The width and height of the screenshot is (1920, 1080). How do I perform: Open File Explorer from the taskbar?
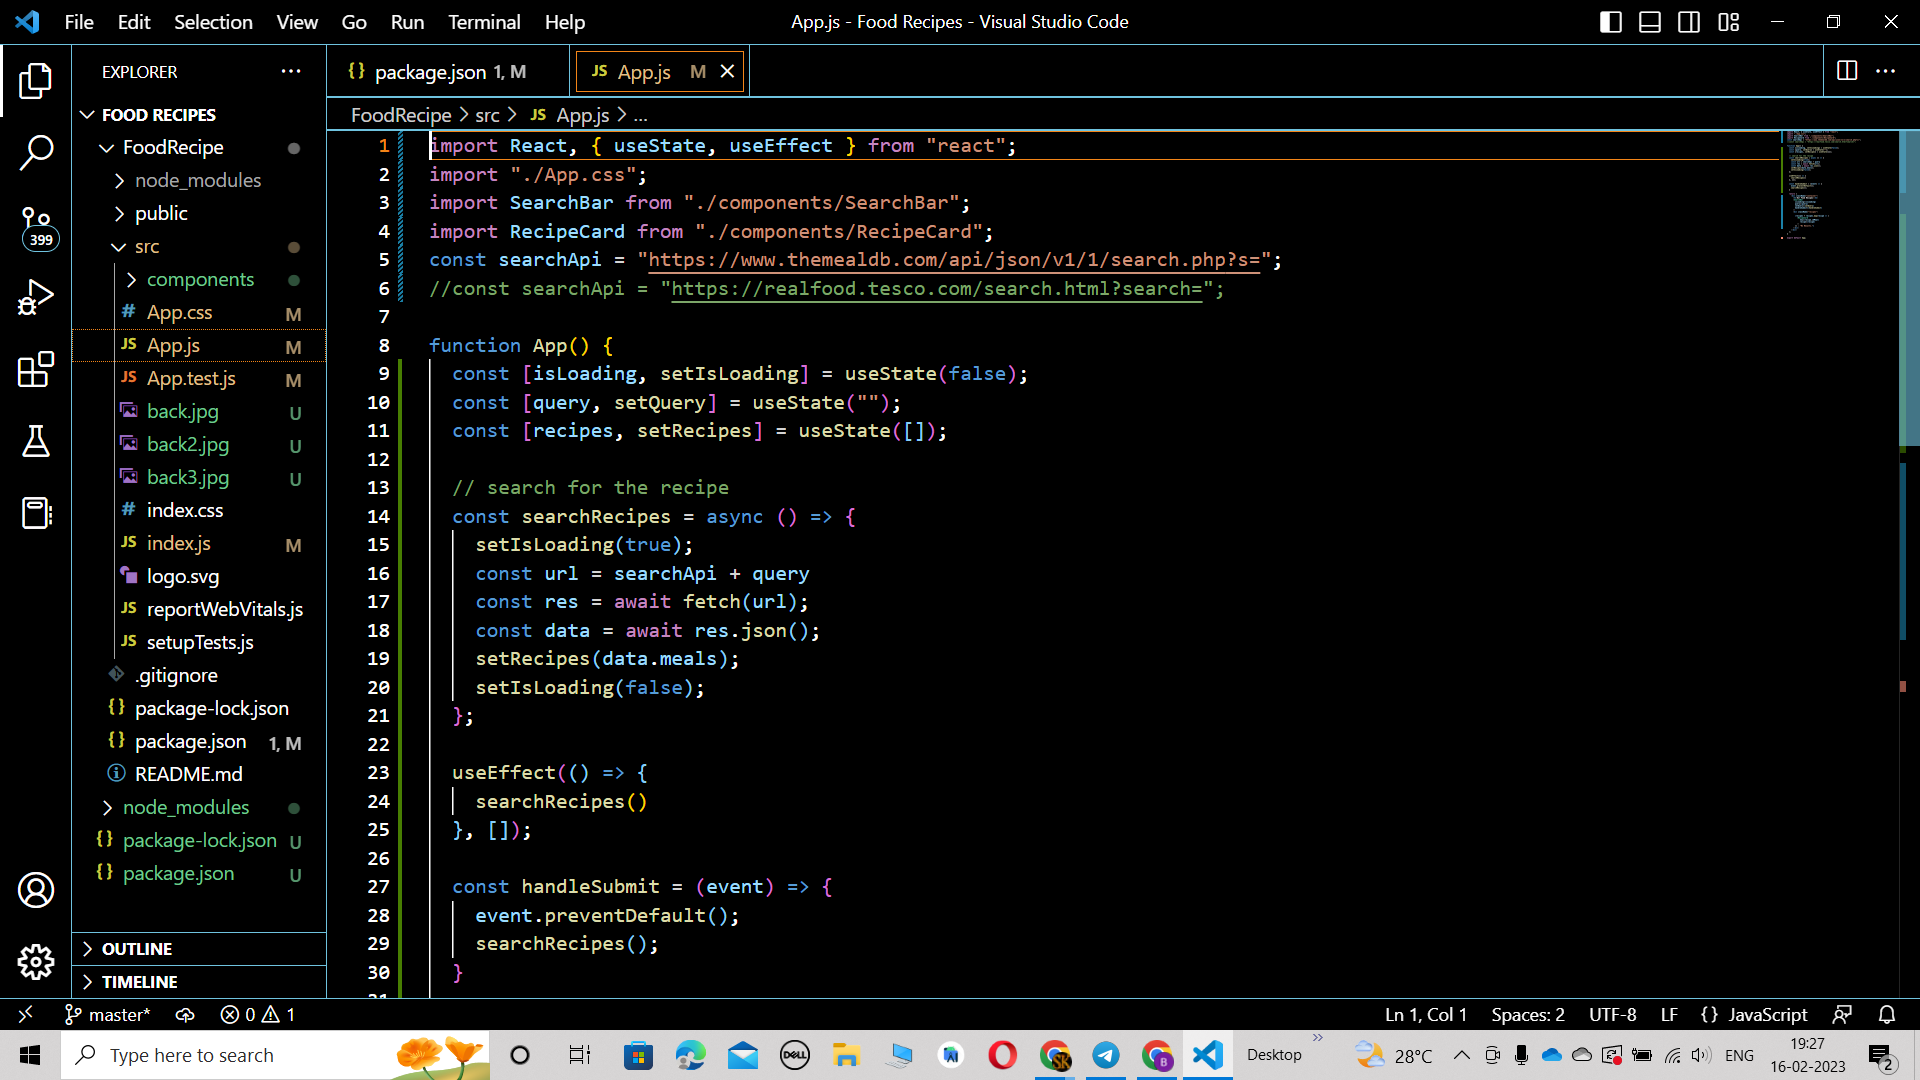[846, 1055]
